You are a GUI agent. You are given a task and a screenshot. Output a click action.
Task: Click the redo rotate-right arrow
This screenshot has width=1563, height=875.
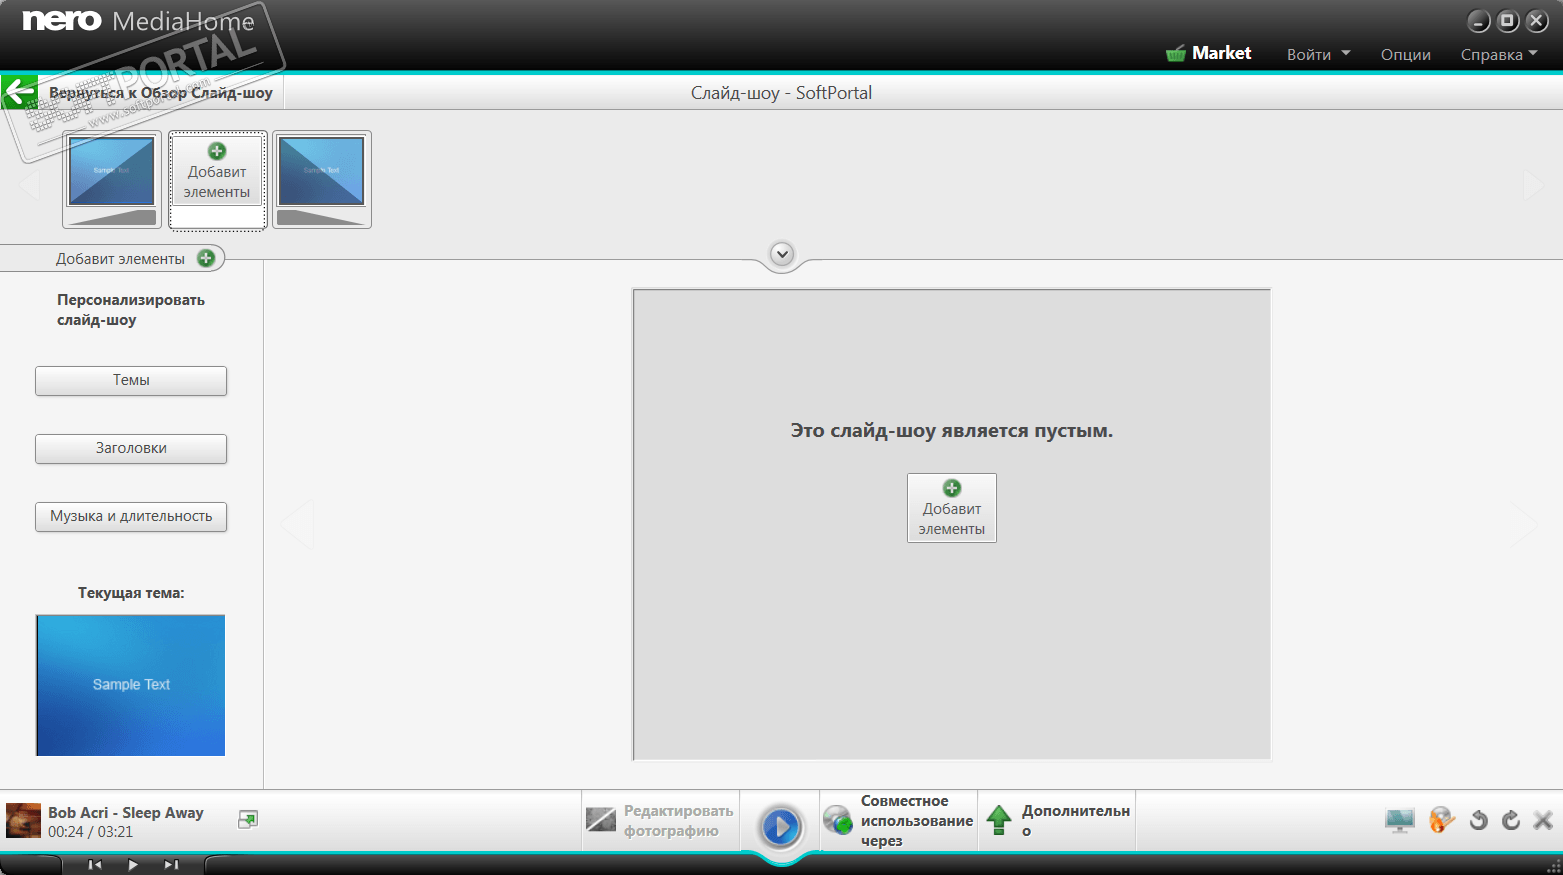click(x=1511, y=820)
